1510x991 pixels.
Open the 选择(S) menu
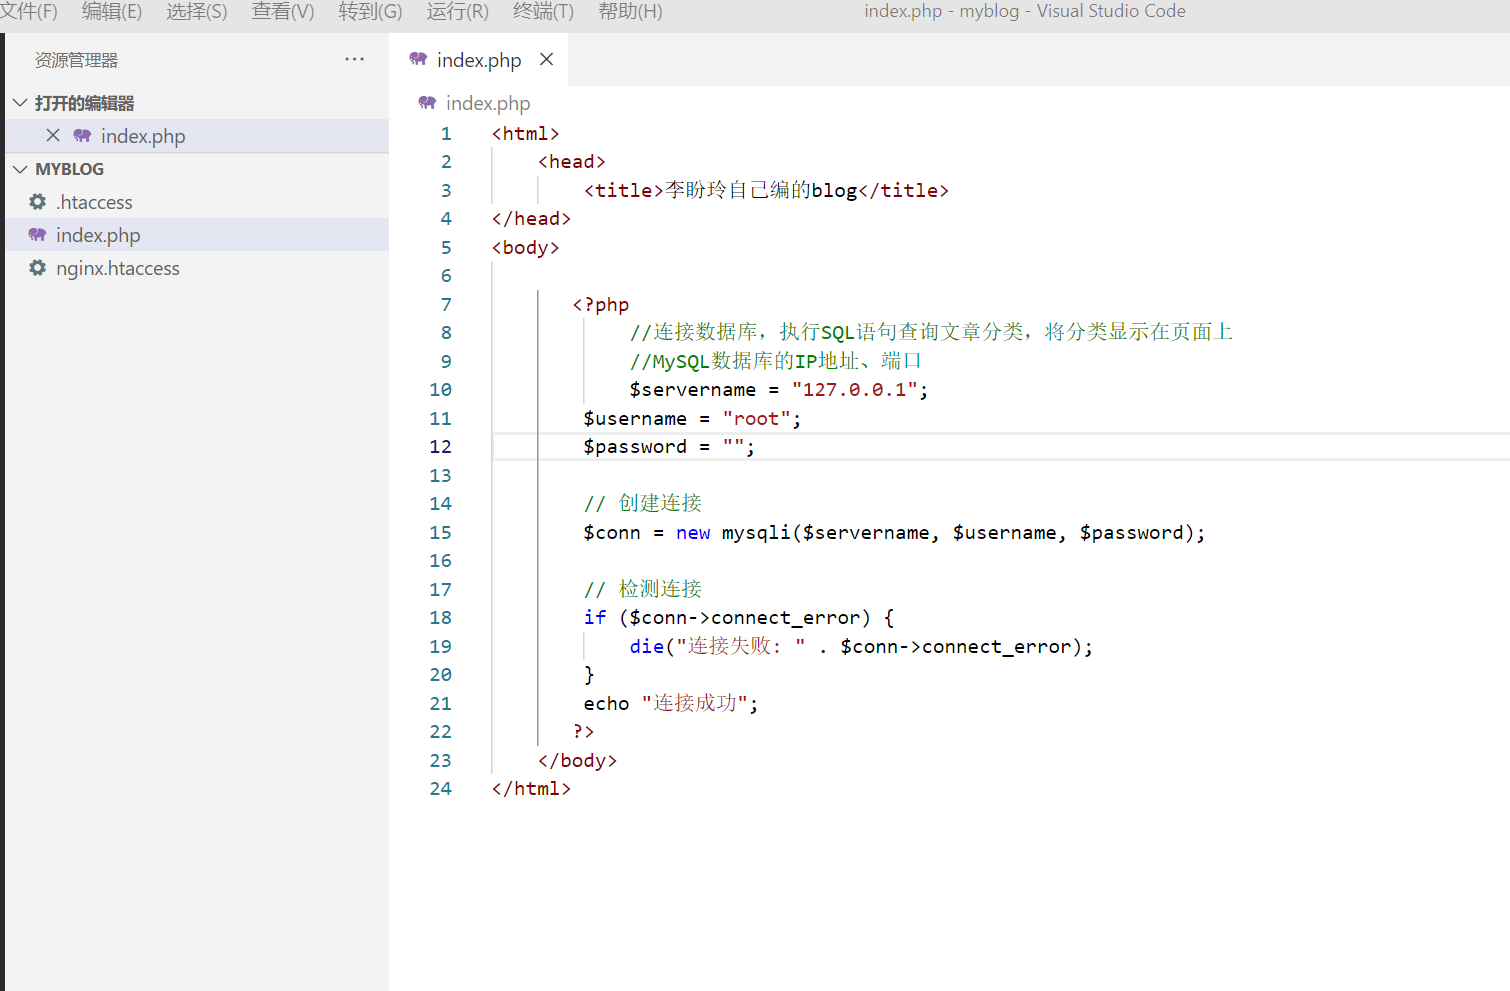pos(196,11)
